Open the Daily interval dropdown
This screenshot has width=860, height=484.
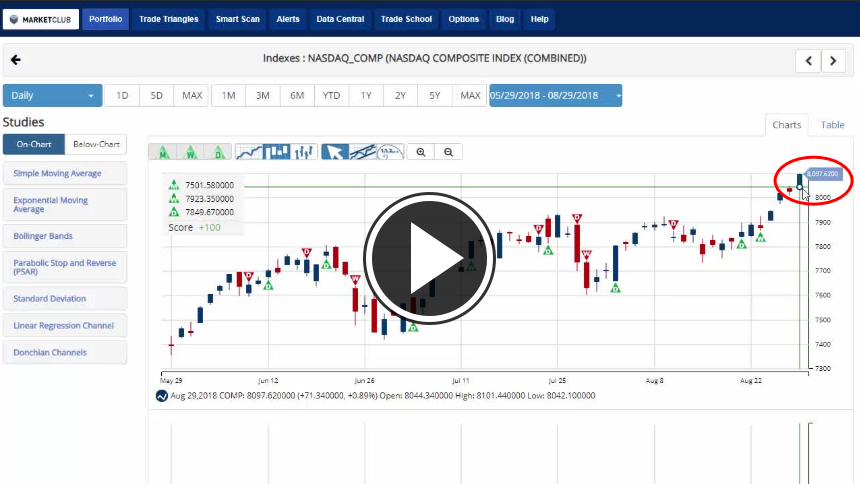(x=53, y=96)
